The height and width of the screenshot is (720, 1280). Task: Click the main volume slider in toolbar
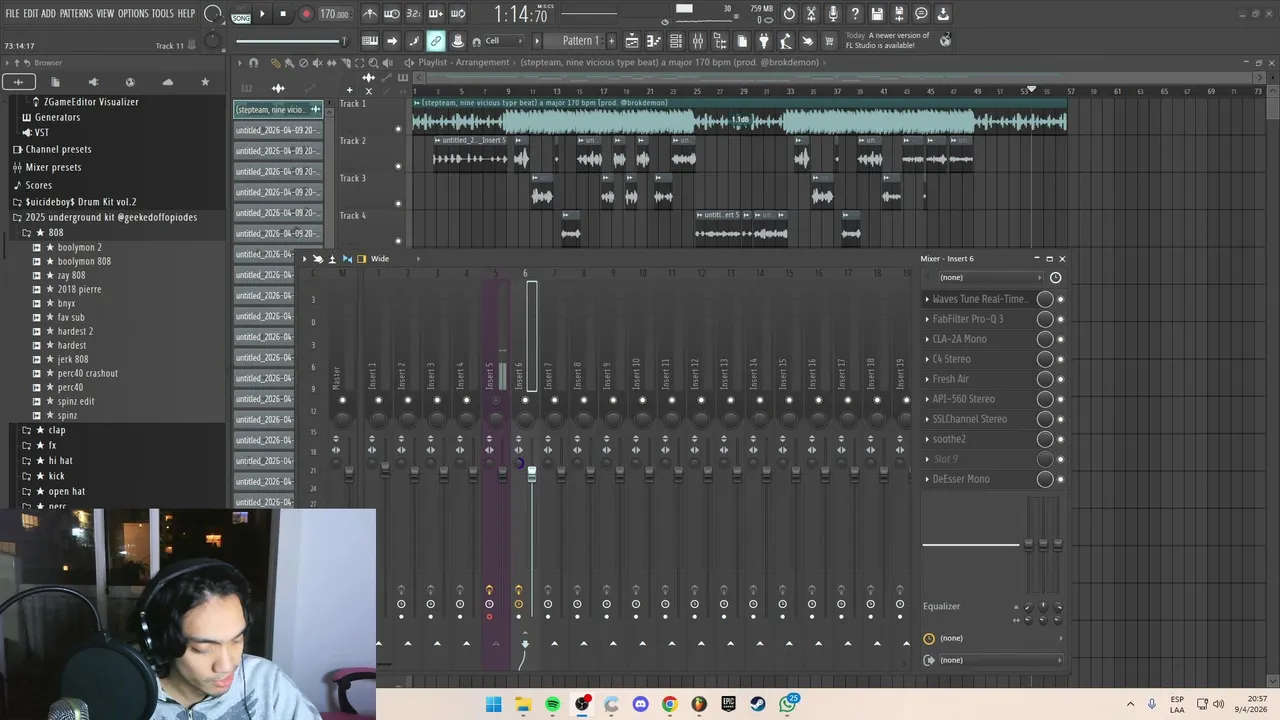click(x=292, y=41)
